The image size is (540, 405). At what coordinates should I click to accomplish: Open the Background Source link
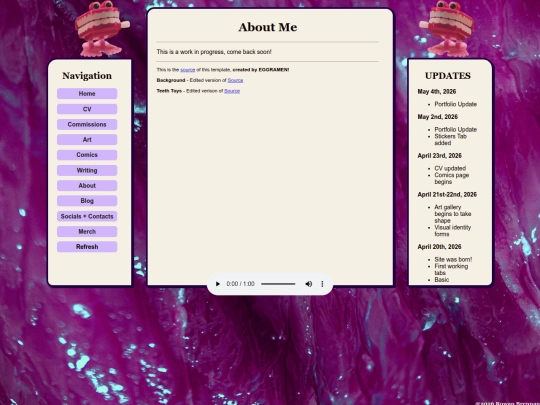pyautogui.click(x=235, y=80)
